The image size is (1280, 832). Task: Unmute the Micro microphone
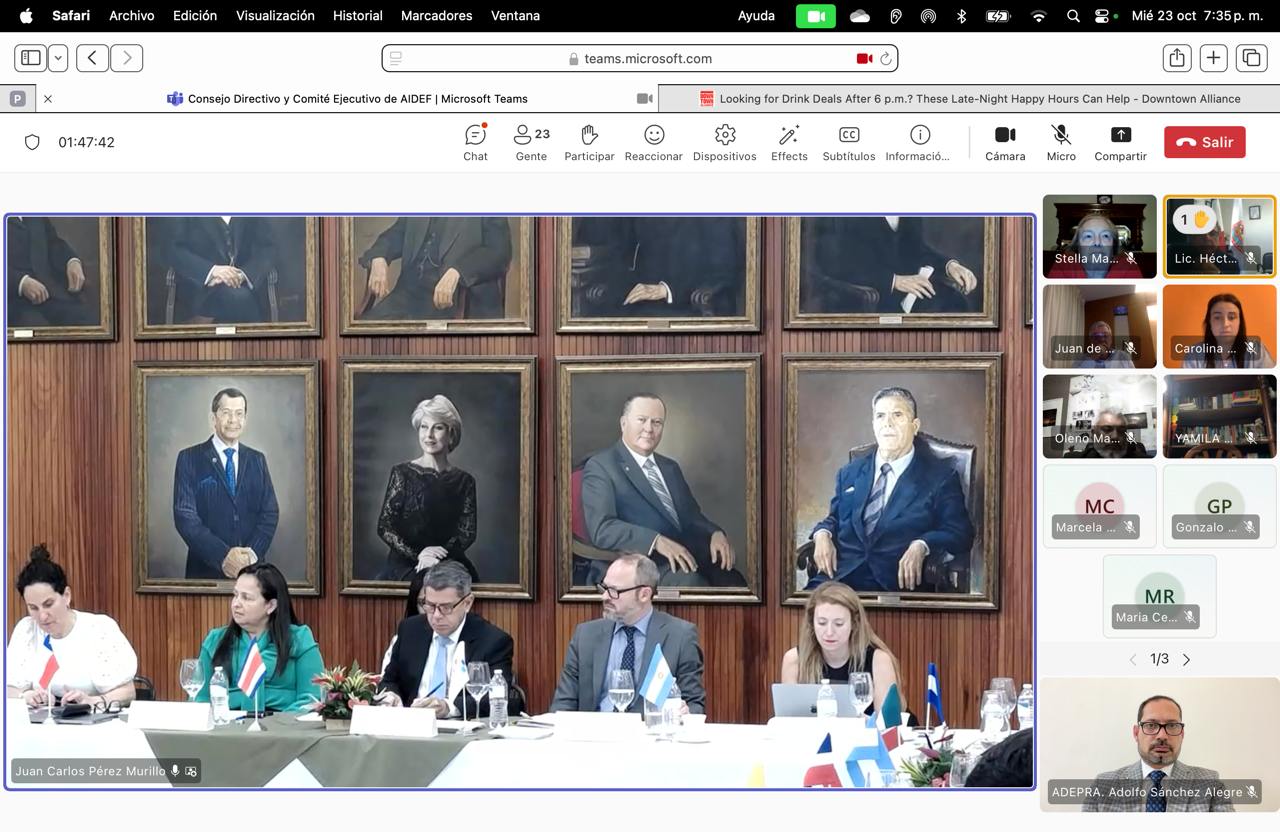(x=1061, y=142)
